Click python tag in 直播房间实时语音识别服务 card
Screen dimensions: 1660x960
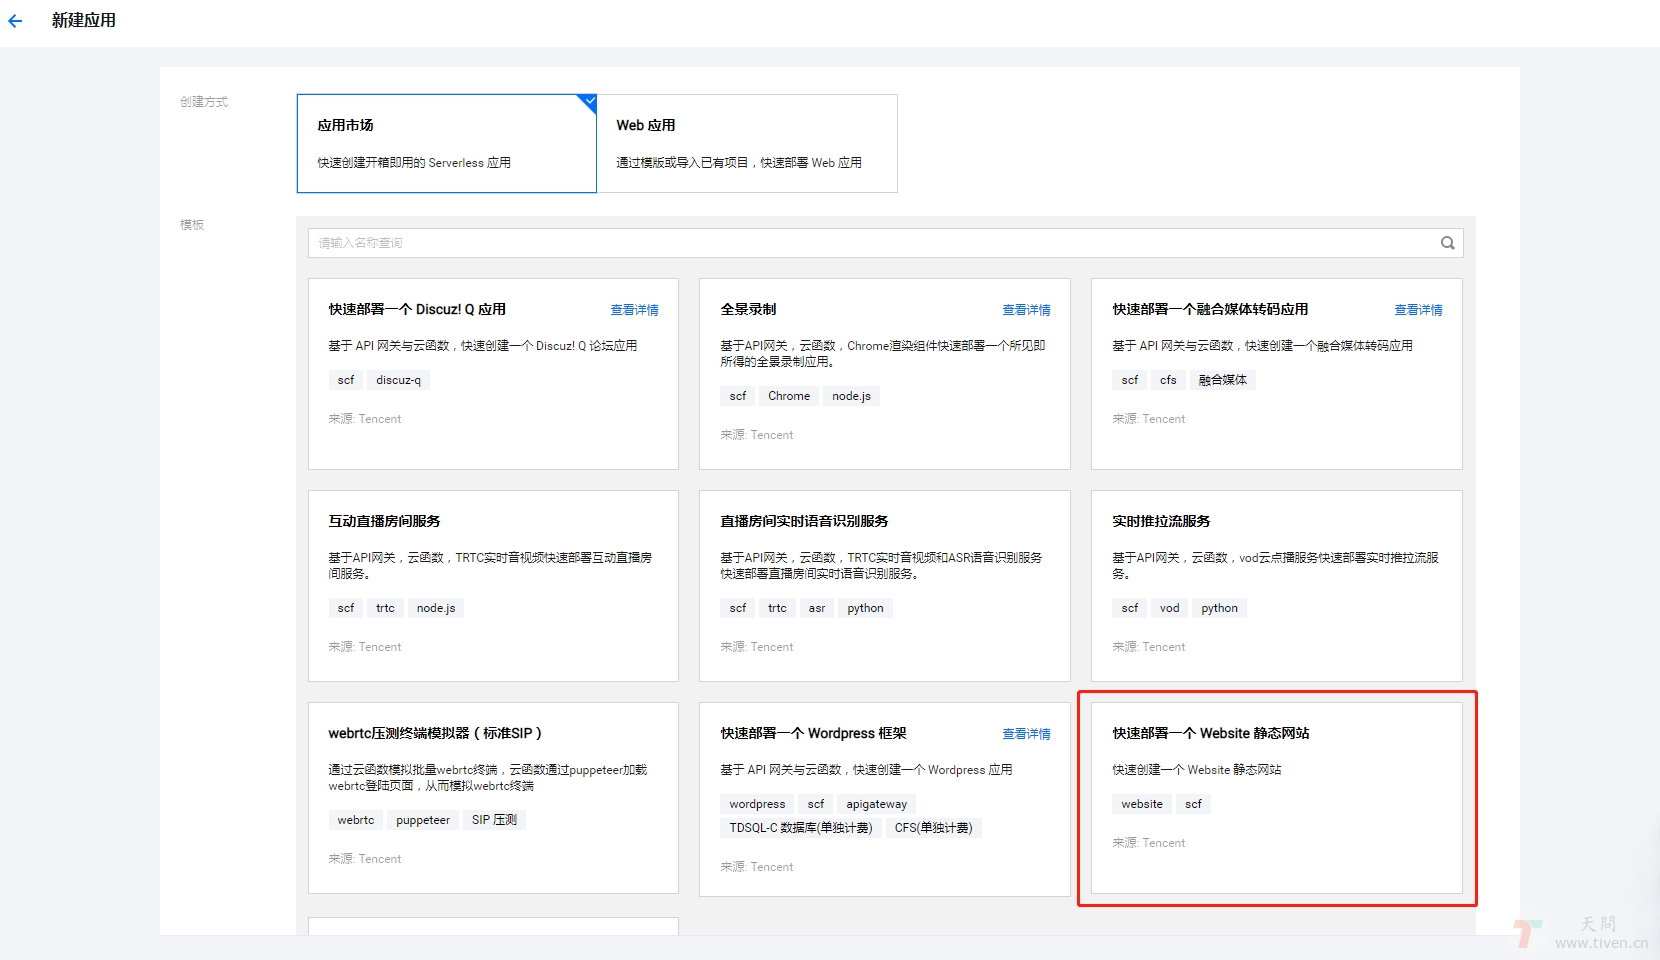tap(865, 608)
